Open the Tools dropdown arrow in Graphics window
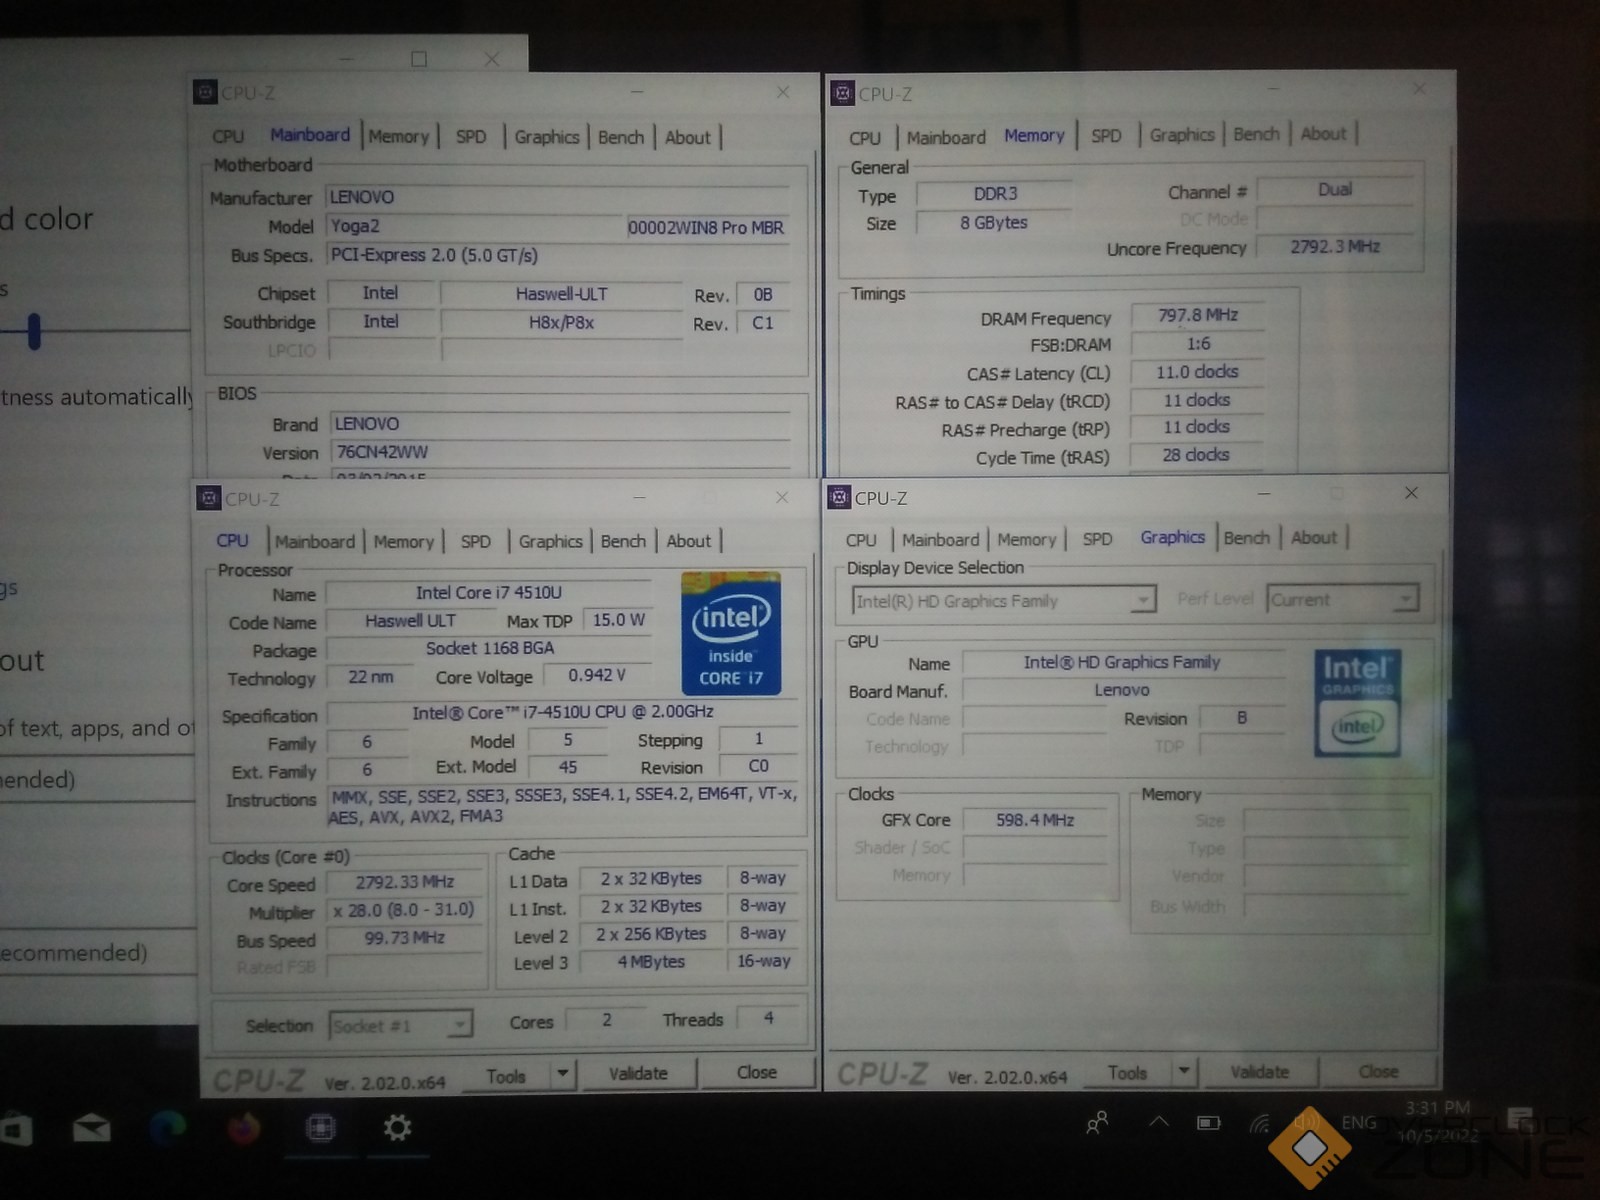 [x=1184, y=1071]
